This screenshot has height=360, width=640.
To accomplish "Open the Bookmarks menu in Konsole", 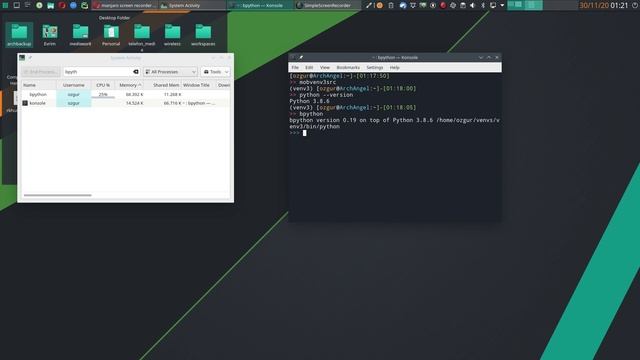I will tap(348, 67).
